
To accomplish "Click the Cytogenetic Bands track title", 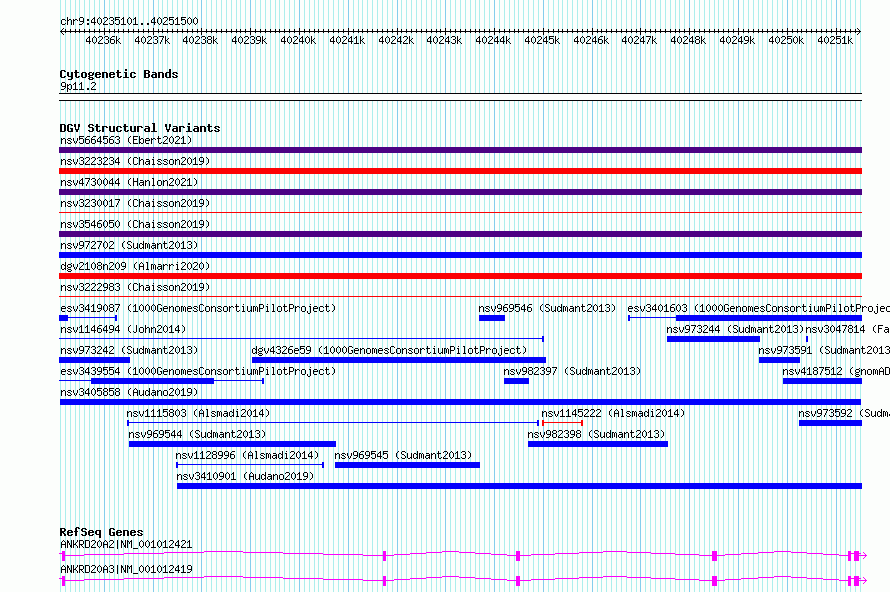I will [x=119, y=74].
